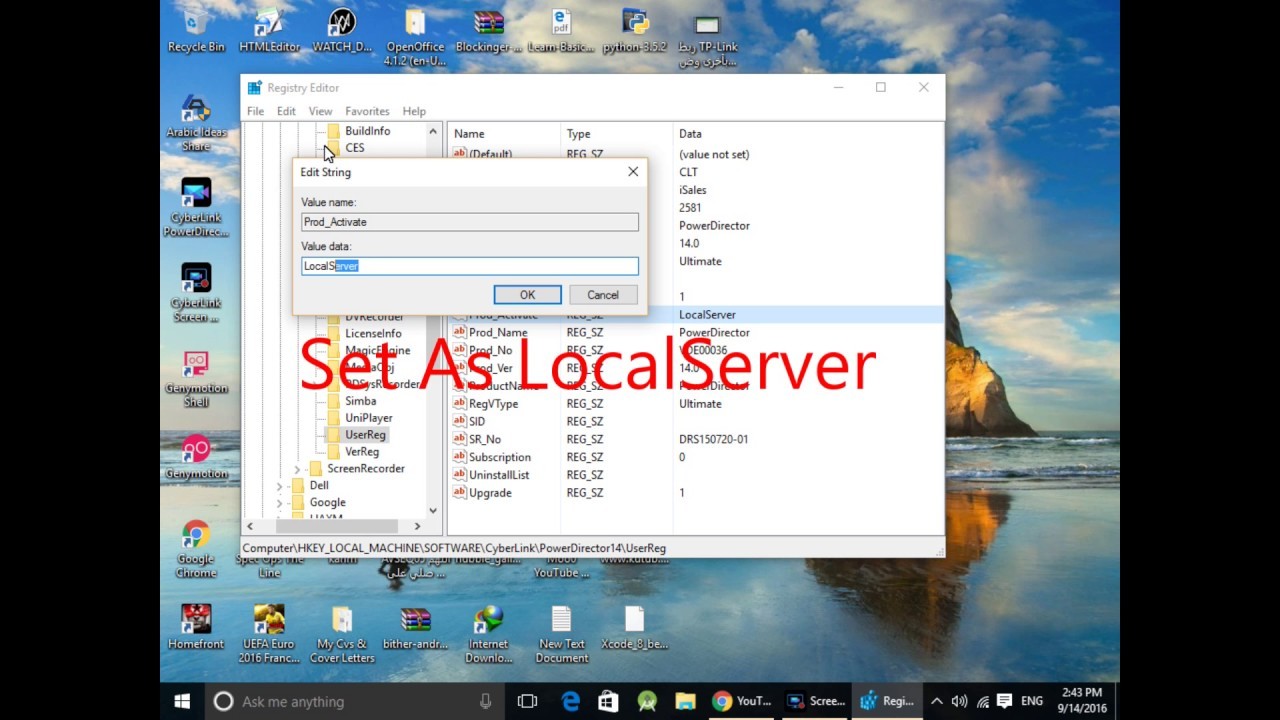Open the Help menu in Registry Editor

pos(414,111)
